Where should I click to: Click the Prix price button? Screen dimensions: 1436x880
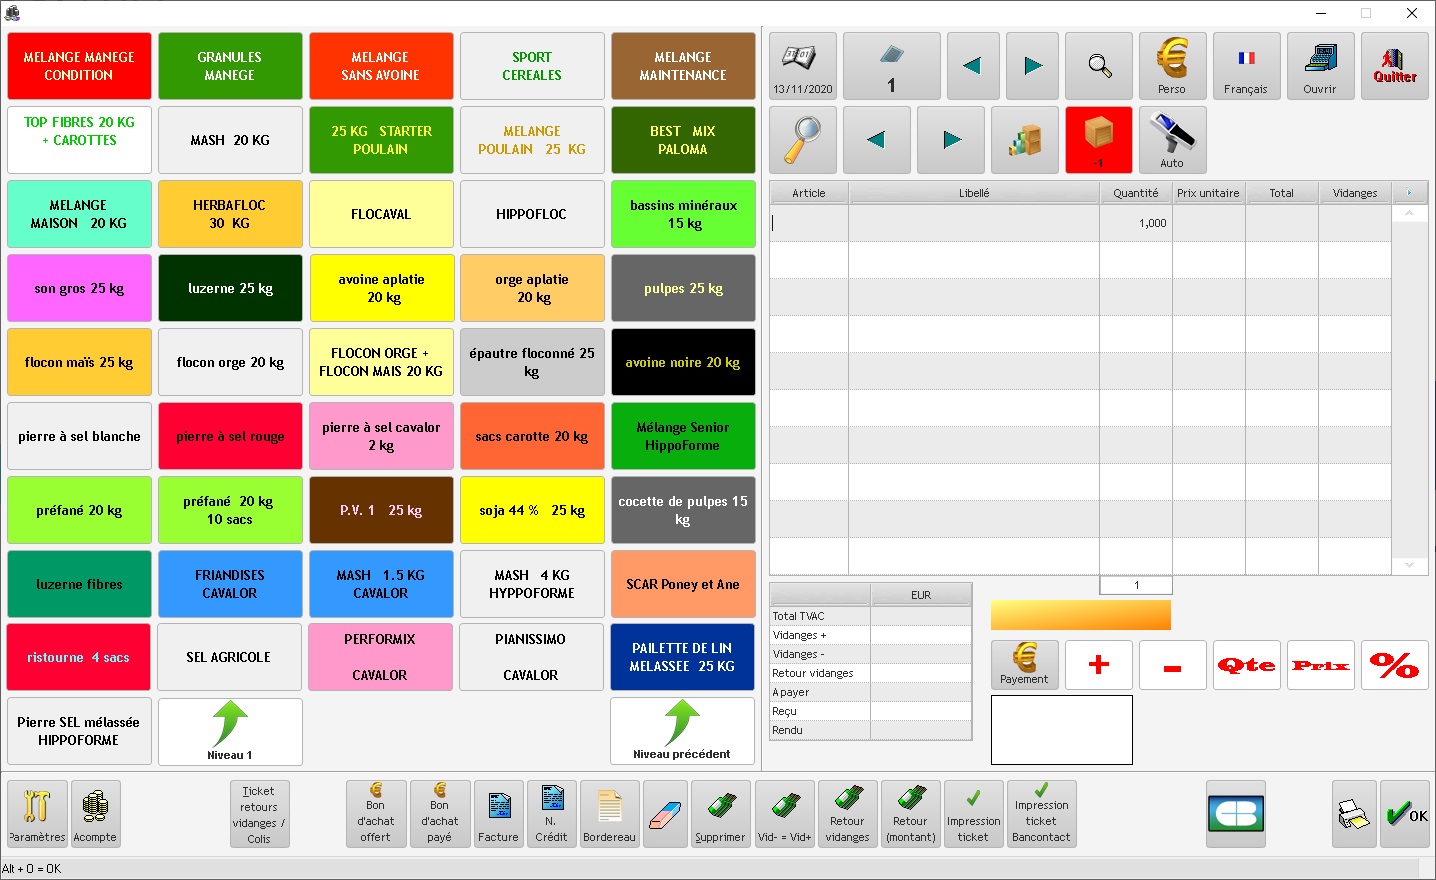pyautogui.click(x=1320, y=665)
